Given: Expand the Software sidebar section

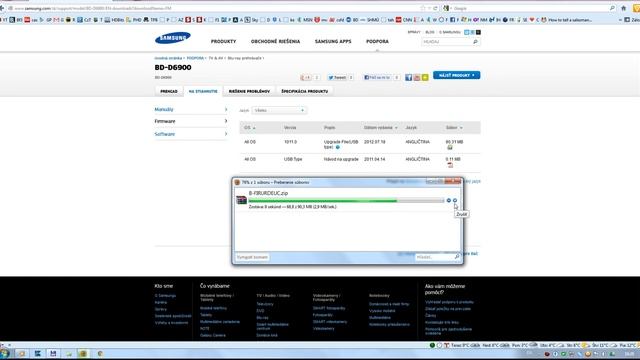Looking at the screenshot, I should [191, 134].
